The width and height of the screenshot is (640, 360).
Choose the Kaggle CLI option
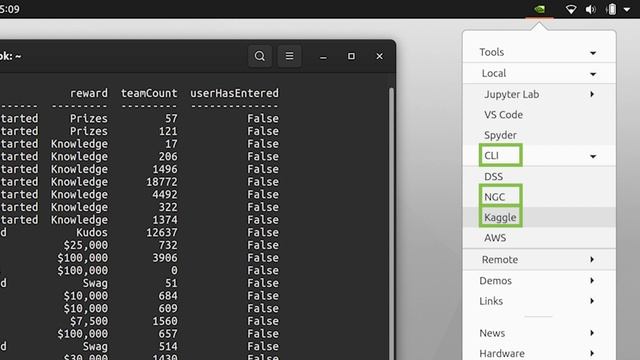(x=539, y=217)
